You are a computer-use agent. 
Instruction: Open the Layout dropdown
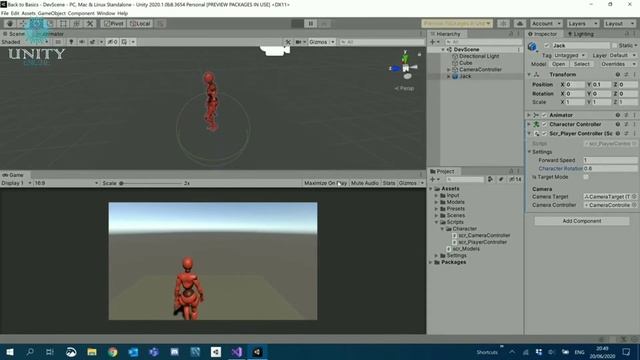coord(619,24)
